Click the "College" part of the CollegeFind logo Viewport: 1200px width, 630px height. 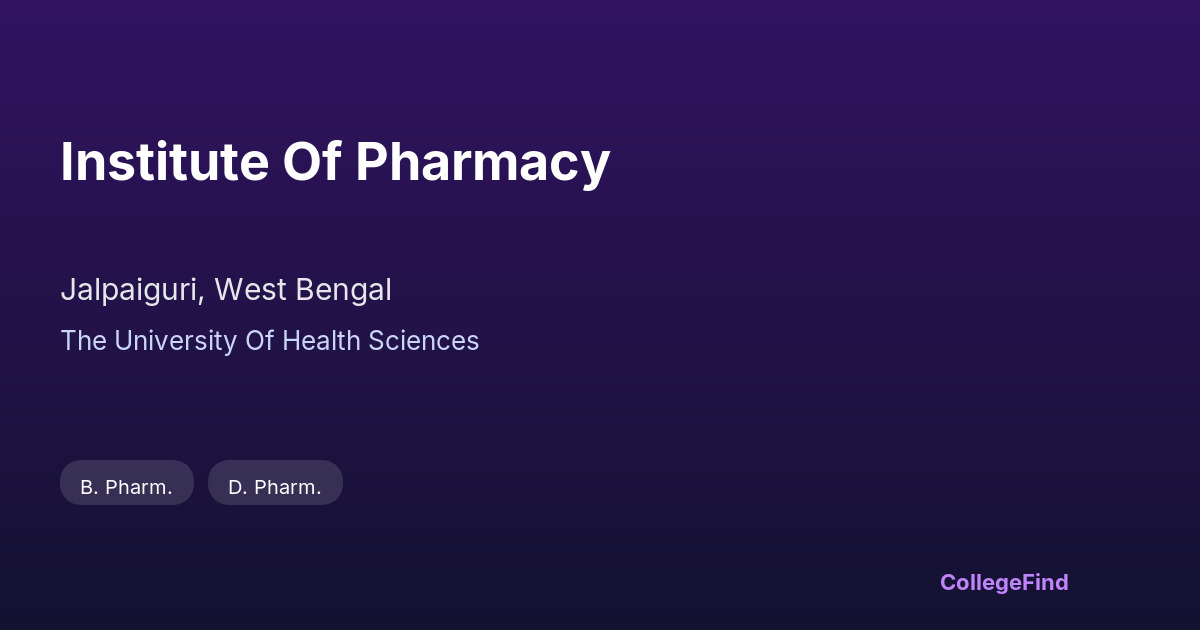coord(981,582)
